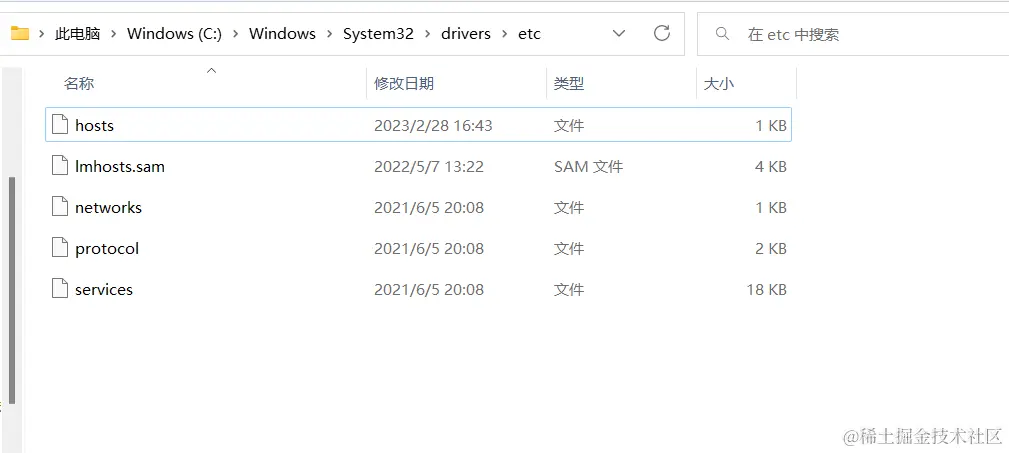Go to 此电脑 in breadcrumb

click(78, 34)
